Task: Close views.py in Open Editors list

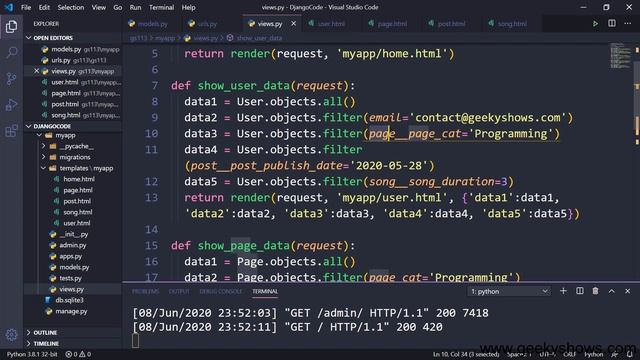Action: click(36, 71)
